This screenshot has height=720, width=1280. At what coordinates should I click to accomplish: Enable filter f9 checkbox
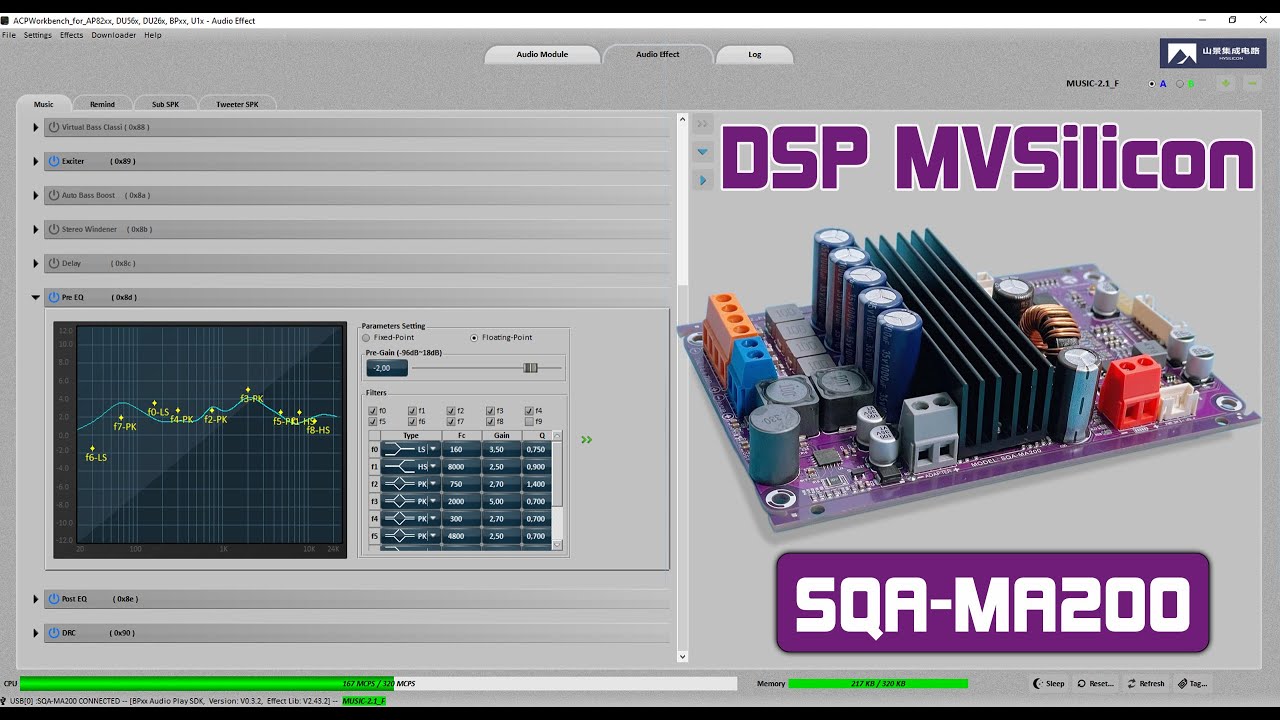click(x=529, y=422)
